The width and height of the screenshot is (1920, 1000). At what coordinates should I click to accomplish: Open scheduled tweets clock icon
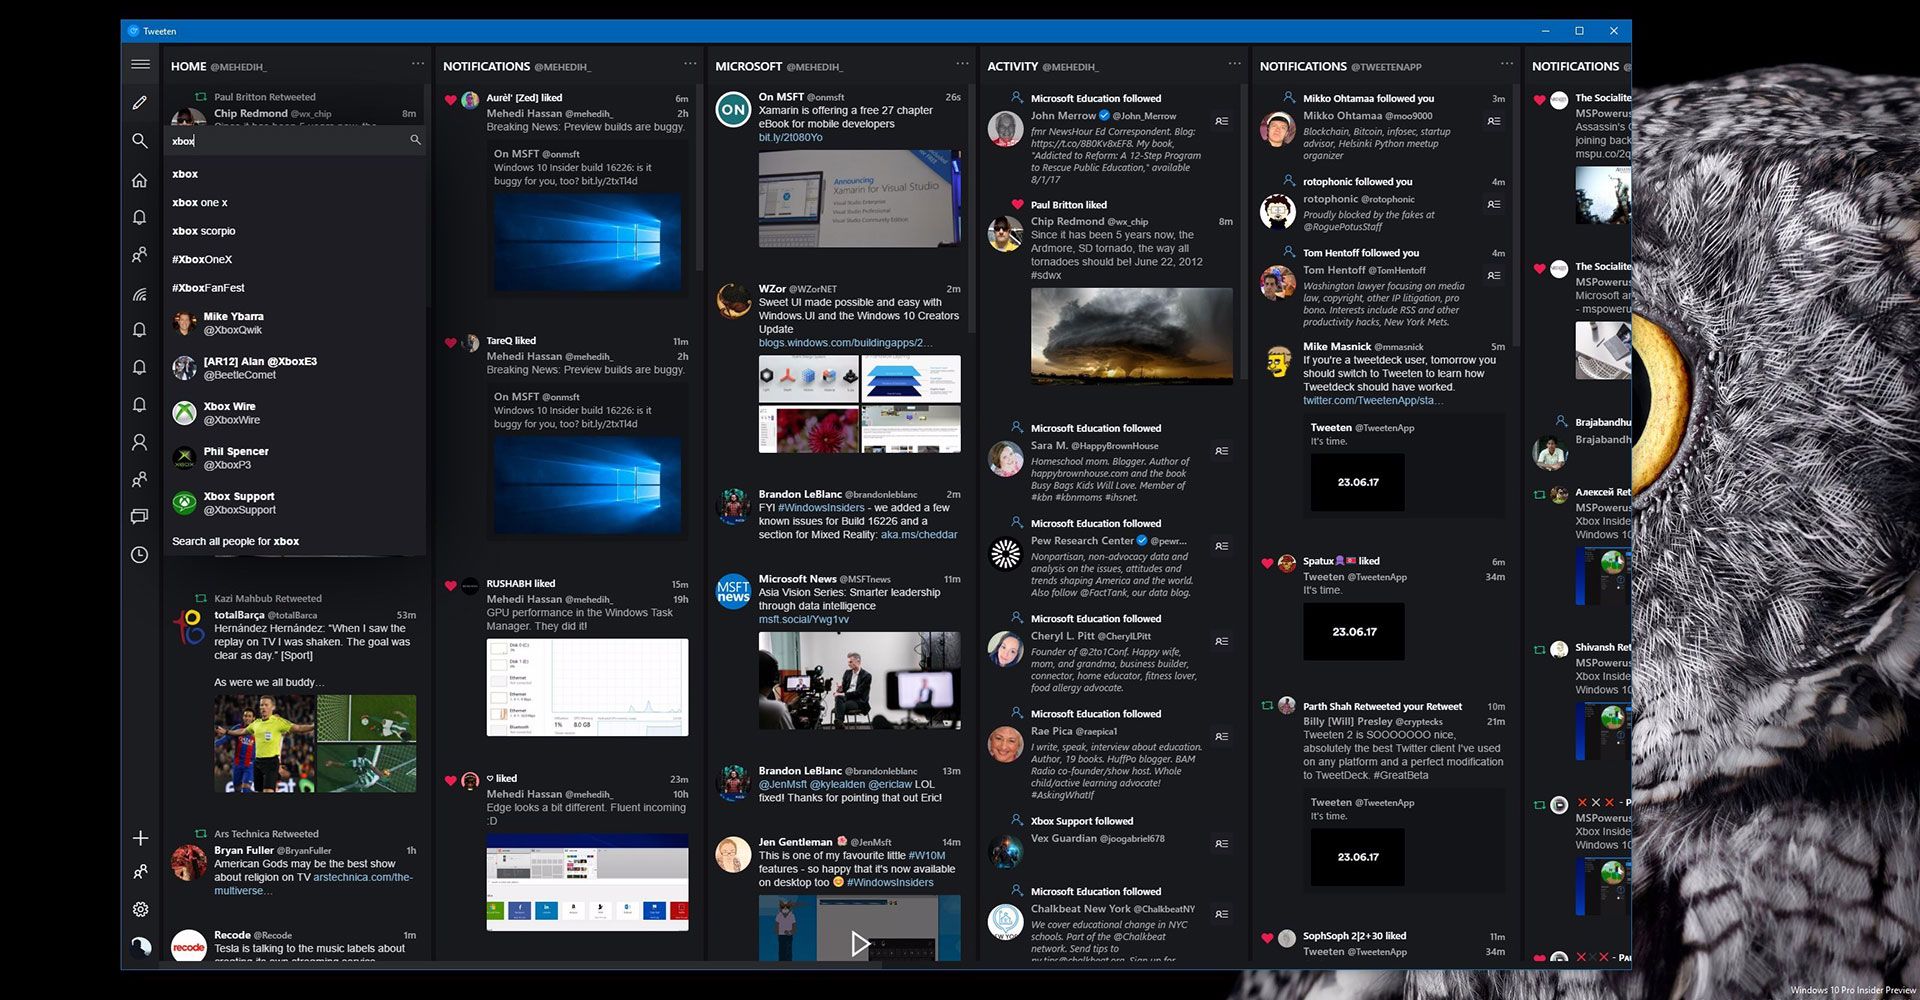(140, 555)
